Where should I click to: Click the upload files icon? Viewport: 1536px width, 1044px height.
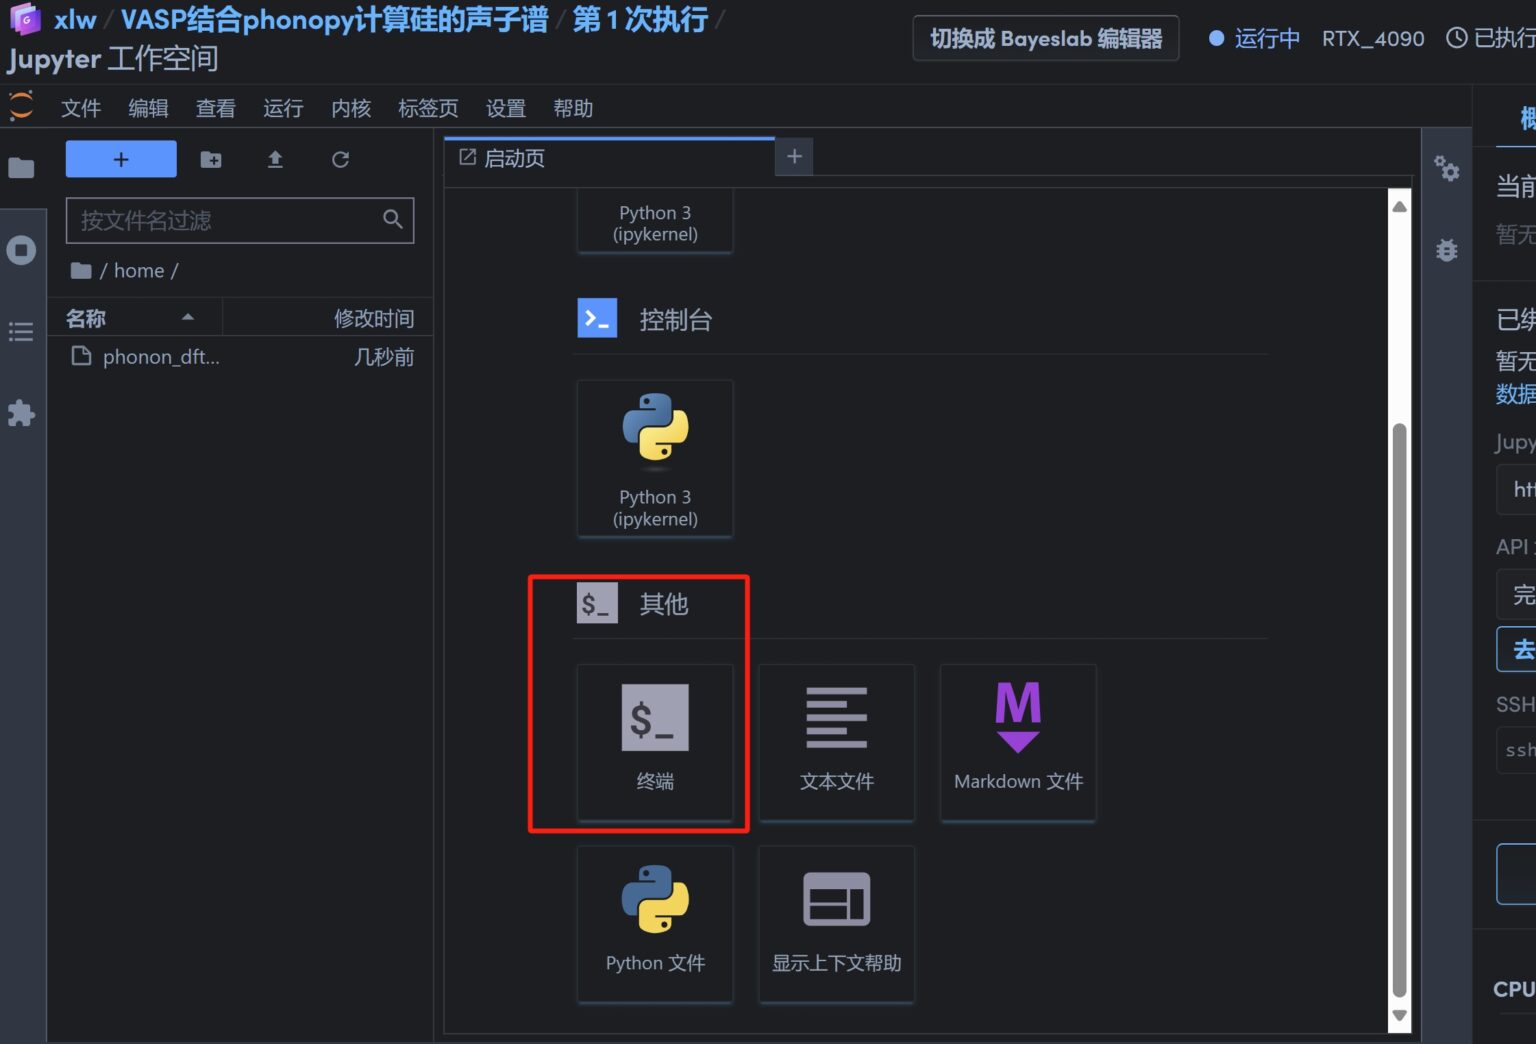pyautogui.click(x=275, y=160)
